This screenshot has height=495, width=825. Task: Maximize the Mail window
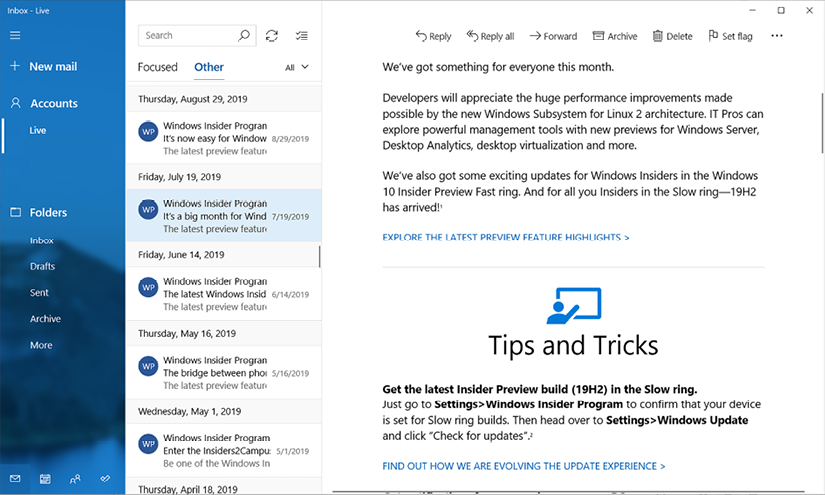781,10
